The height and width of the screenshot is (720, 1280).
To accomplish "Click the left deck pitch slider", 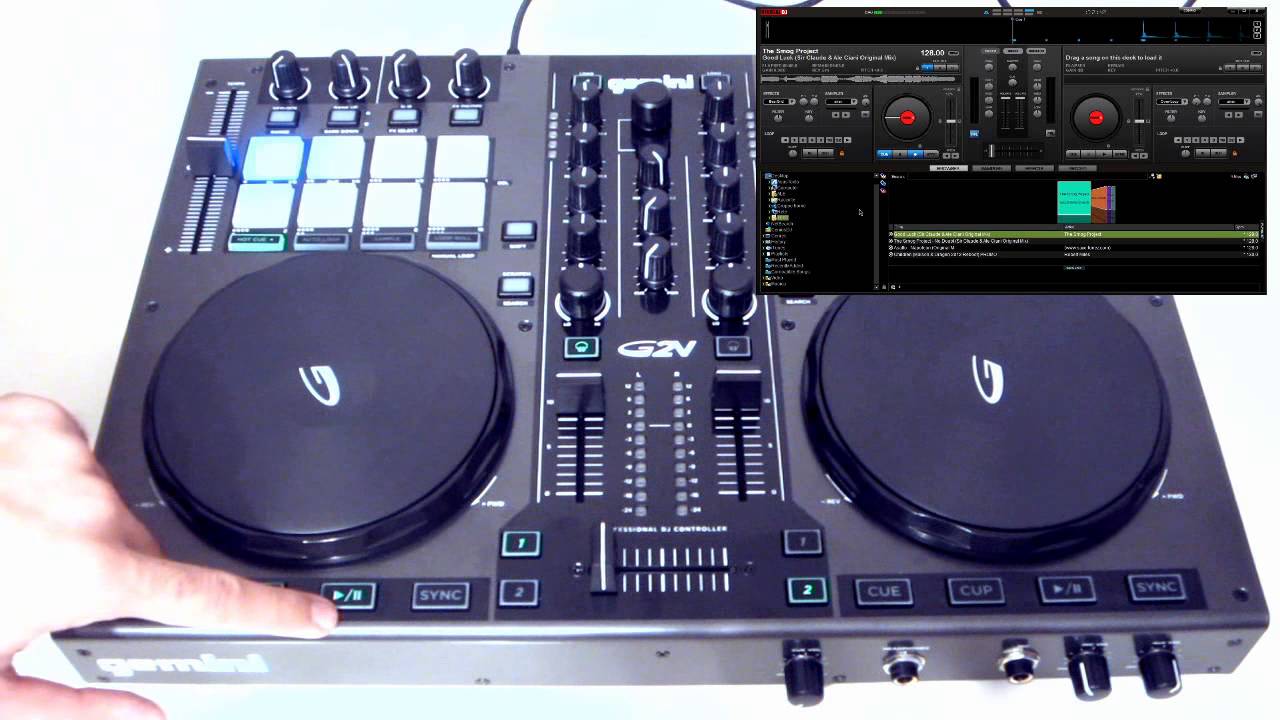I will click(952, 119).
